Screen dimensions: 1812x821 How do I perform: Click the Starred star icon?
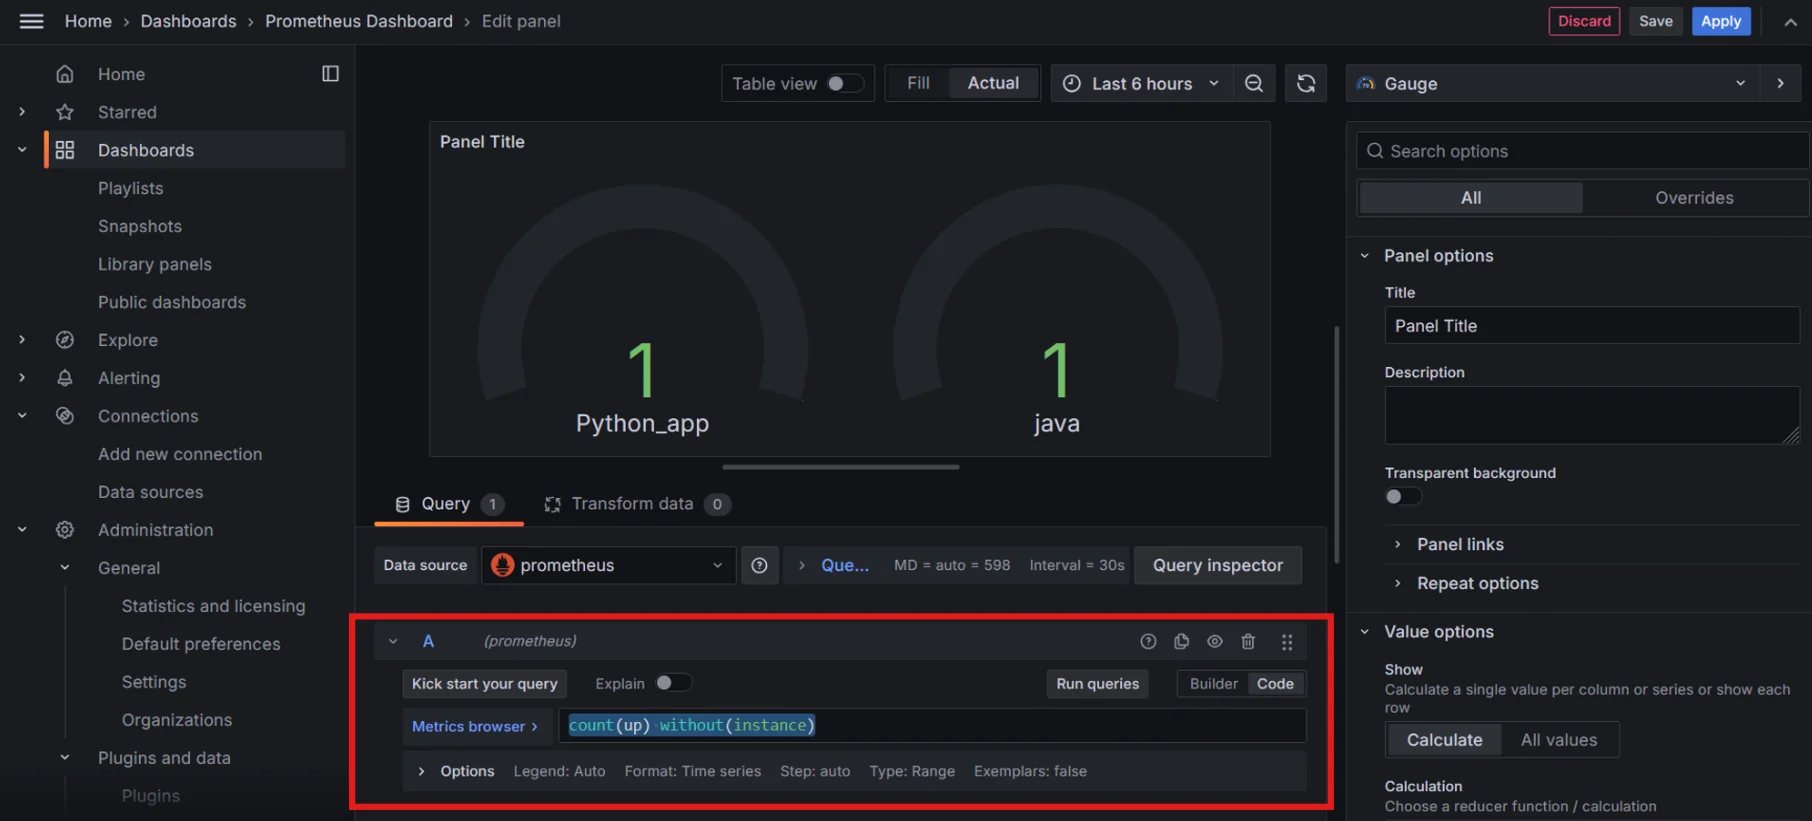tap(65, 112)
